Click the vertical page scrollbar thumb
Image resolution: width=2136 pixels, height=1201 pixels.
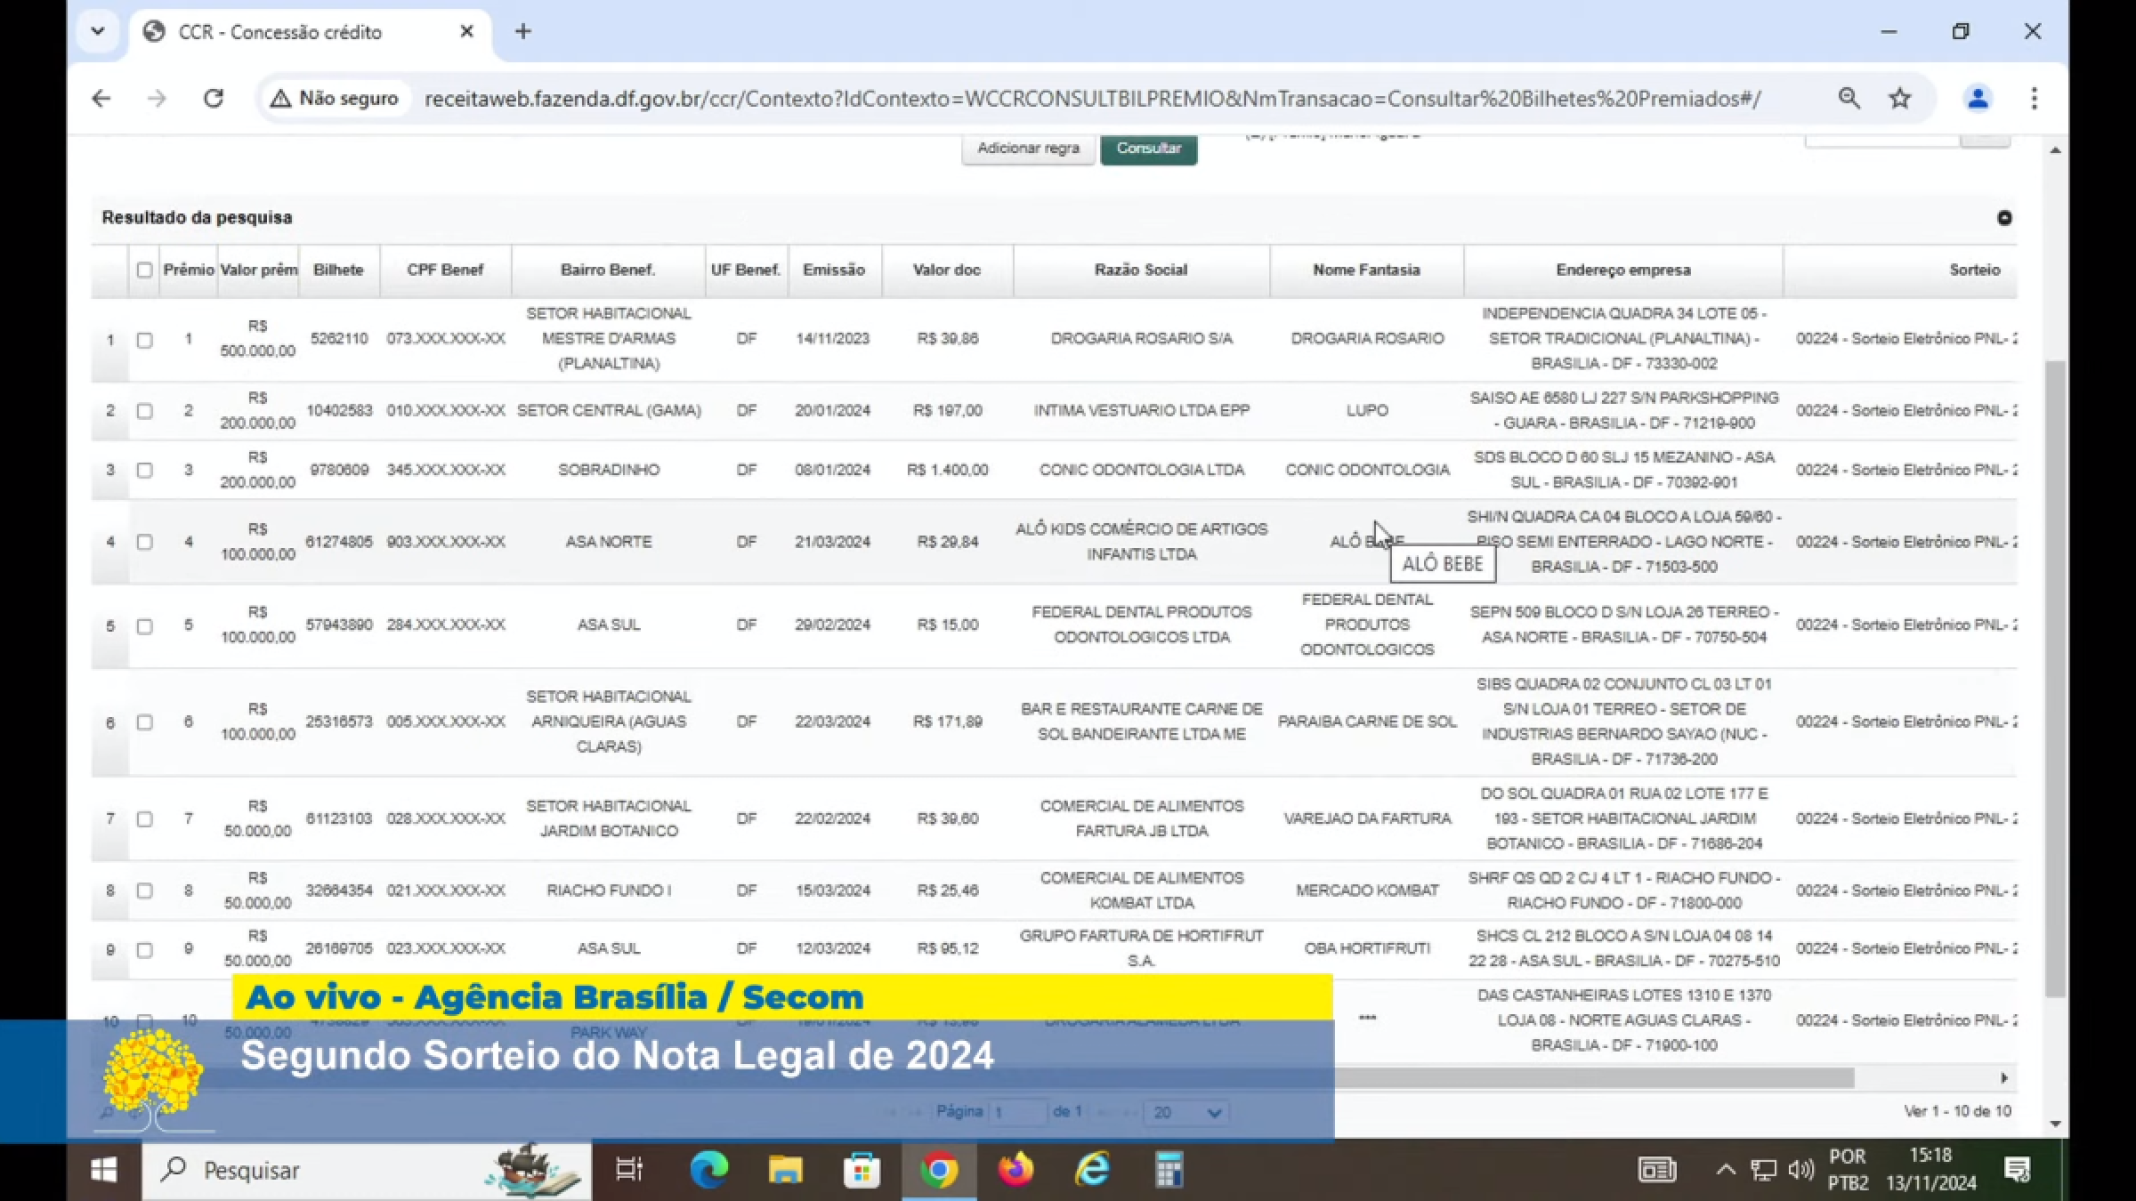tap(2055, 678)
